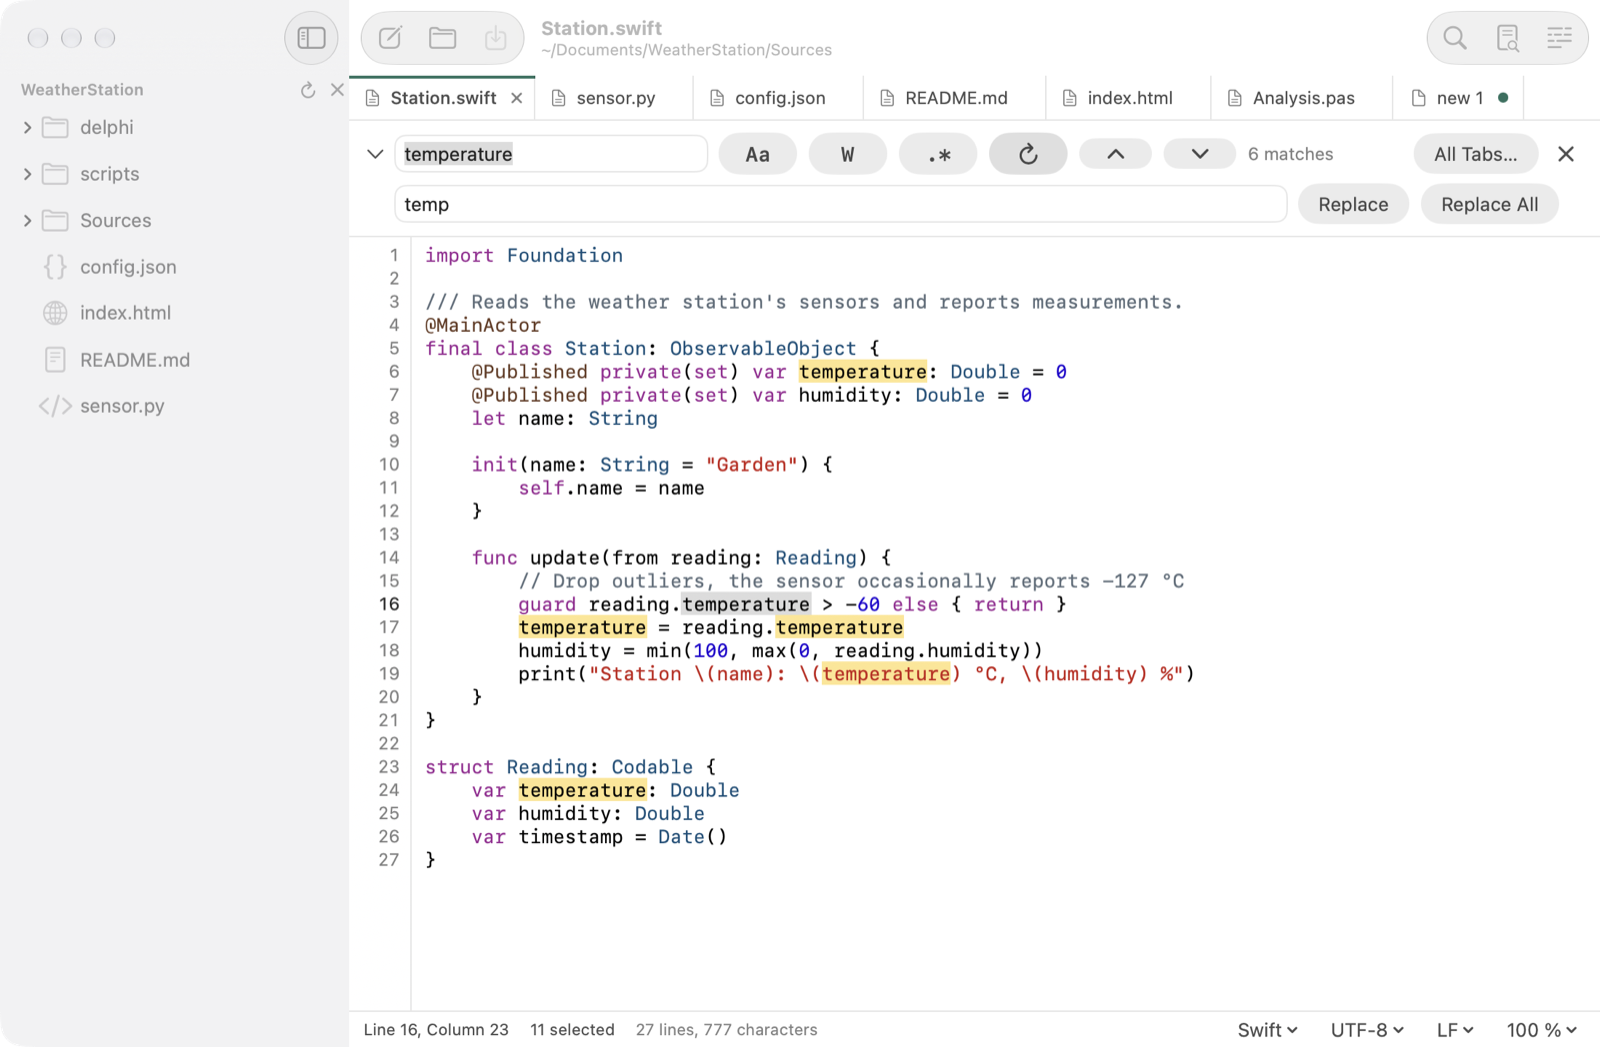This screenshot has height=1047, width=1600.
Task: Open the 100 % zoom dropdown
Action: [1541, 1030]
